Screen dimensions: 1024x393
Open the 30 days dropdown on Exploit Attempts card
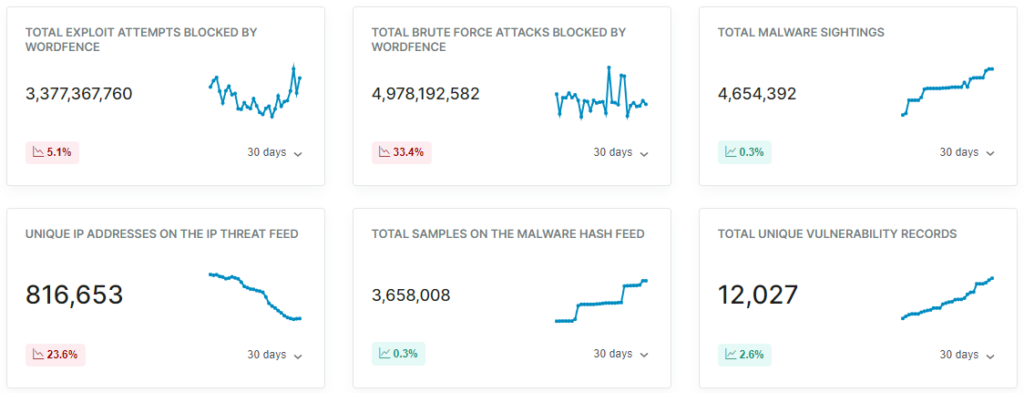274,153
